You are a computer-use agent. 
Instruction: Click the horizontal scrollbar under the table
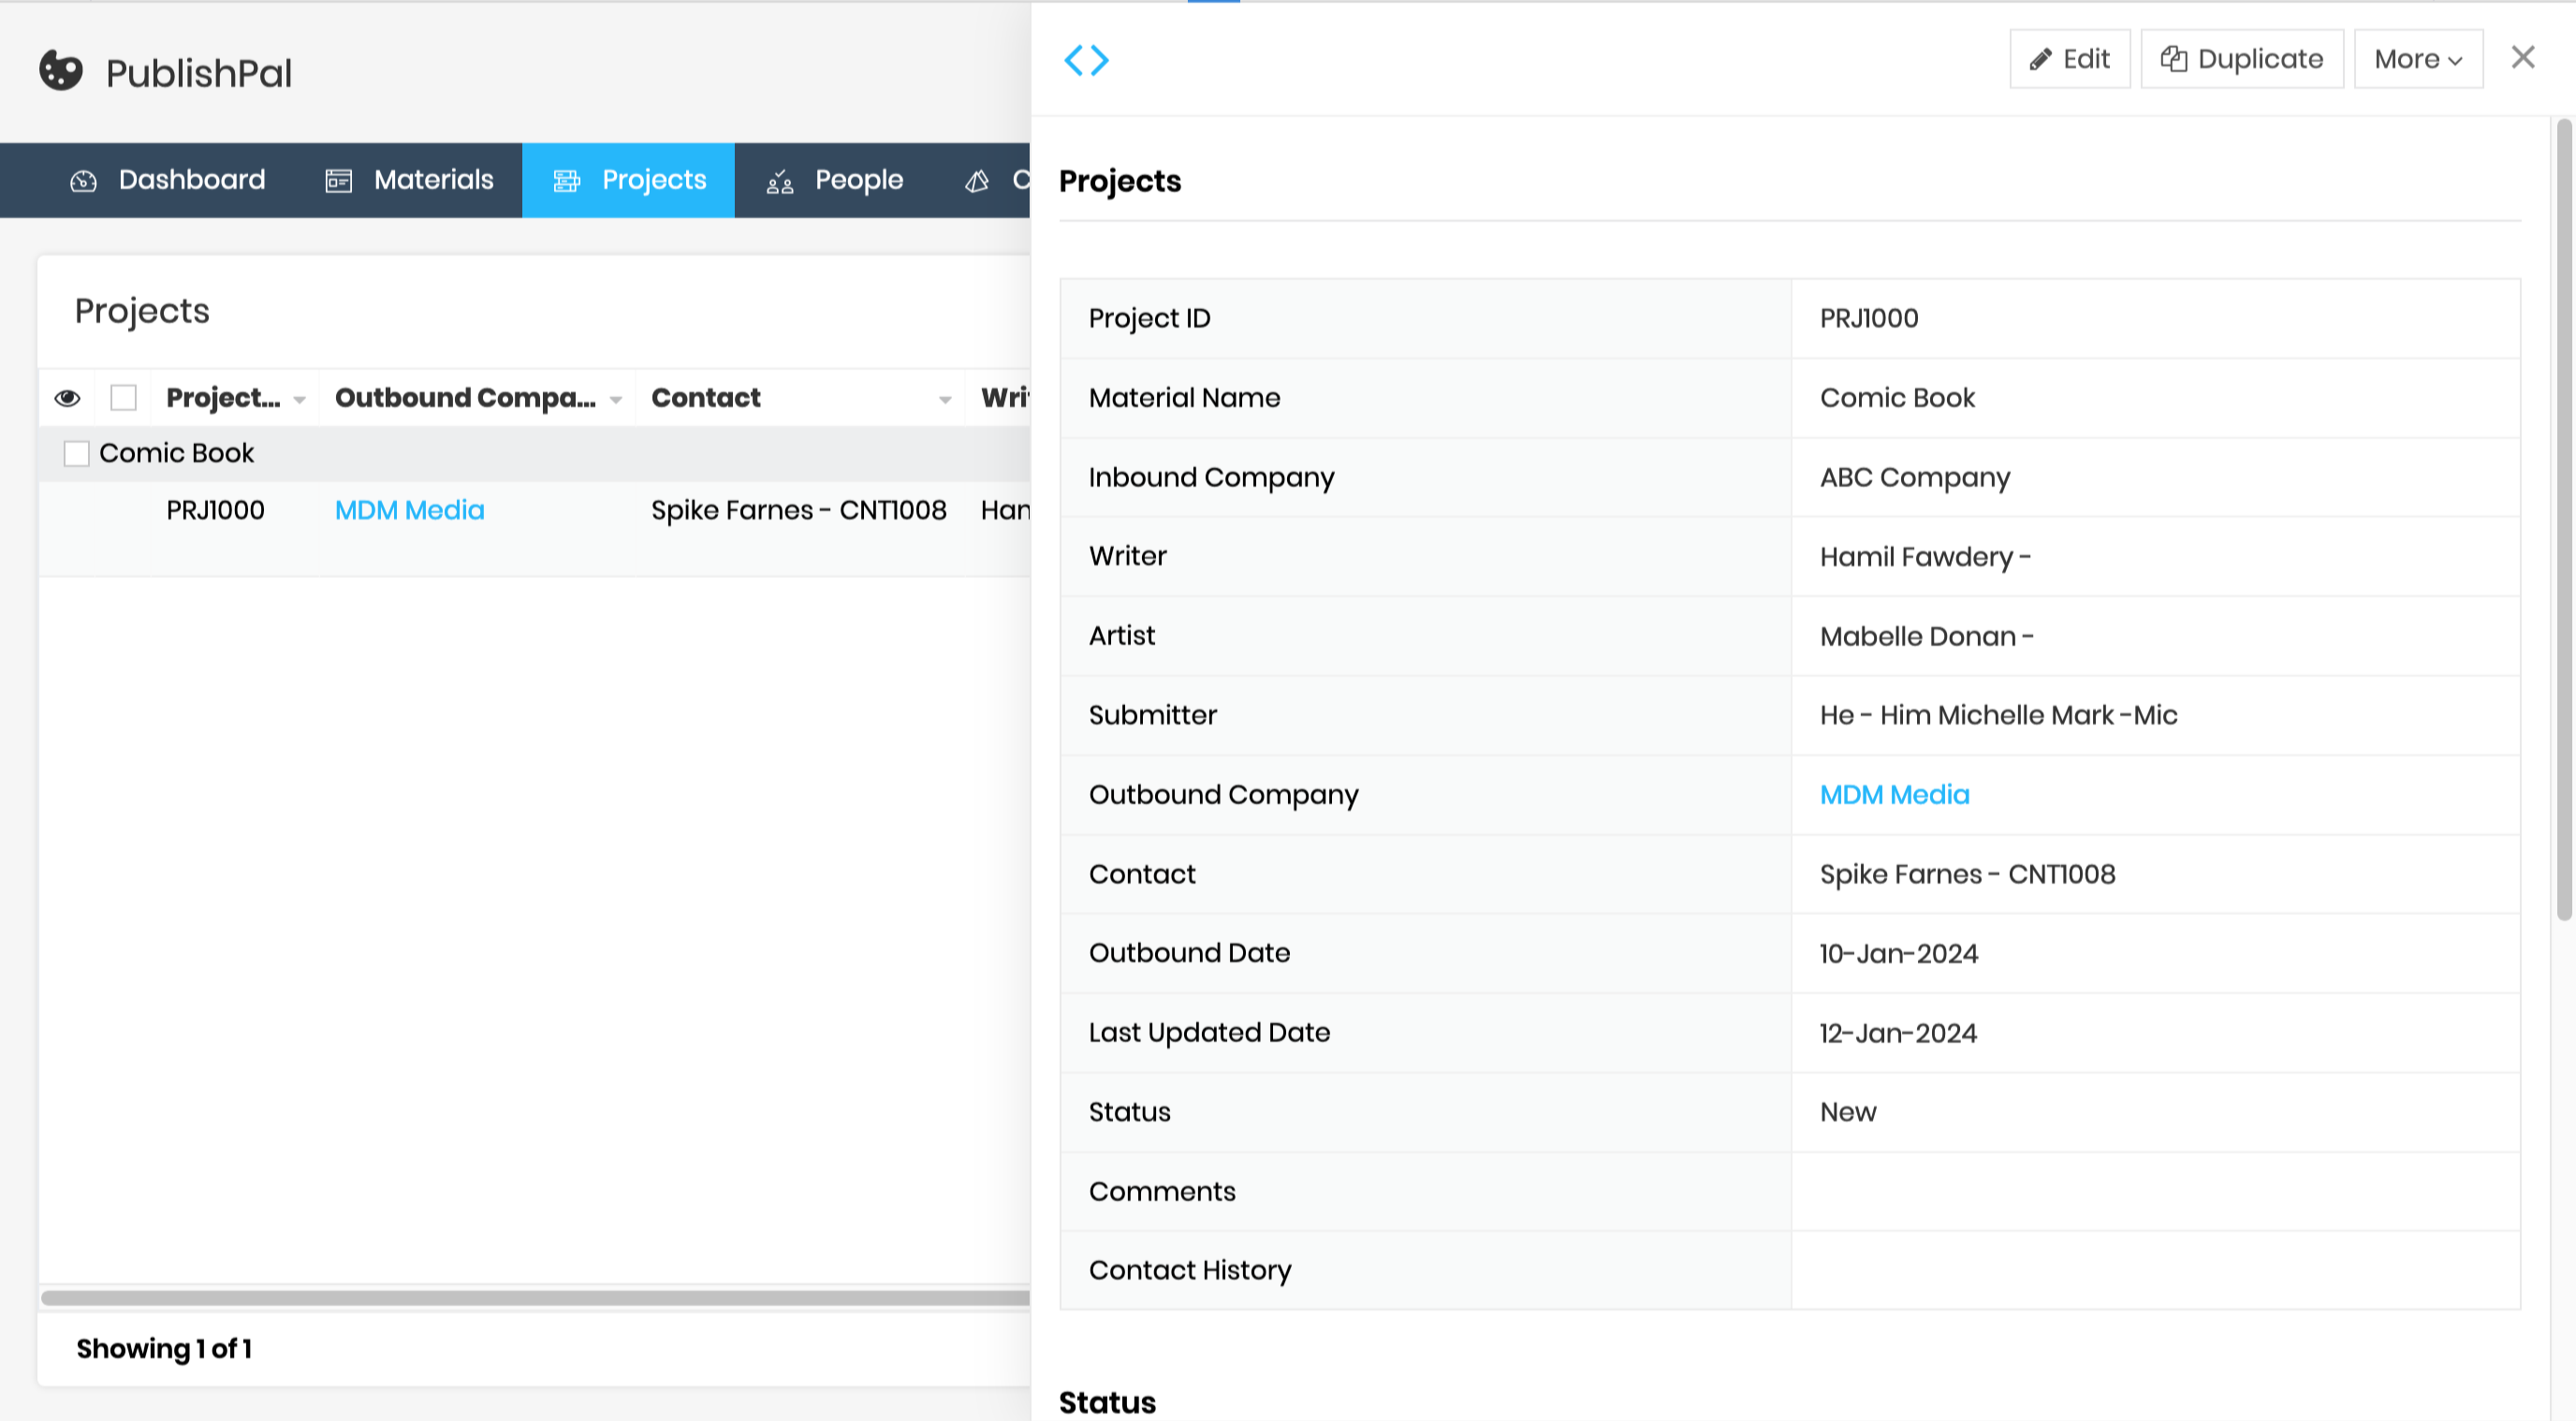(535, 1297)
